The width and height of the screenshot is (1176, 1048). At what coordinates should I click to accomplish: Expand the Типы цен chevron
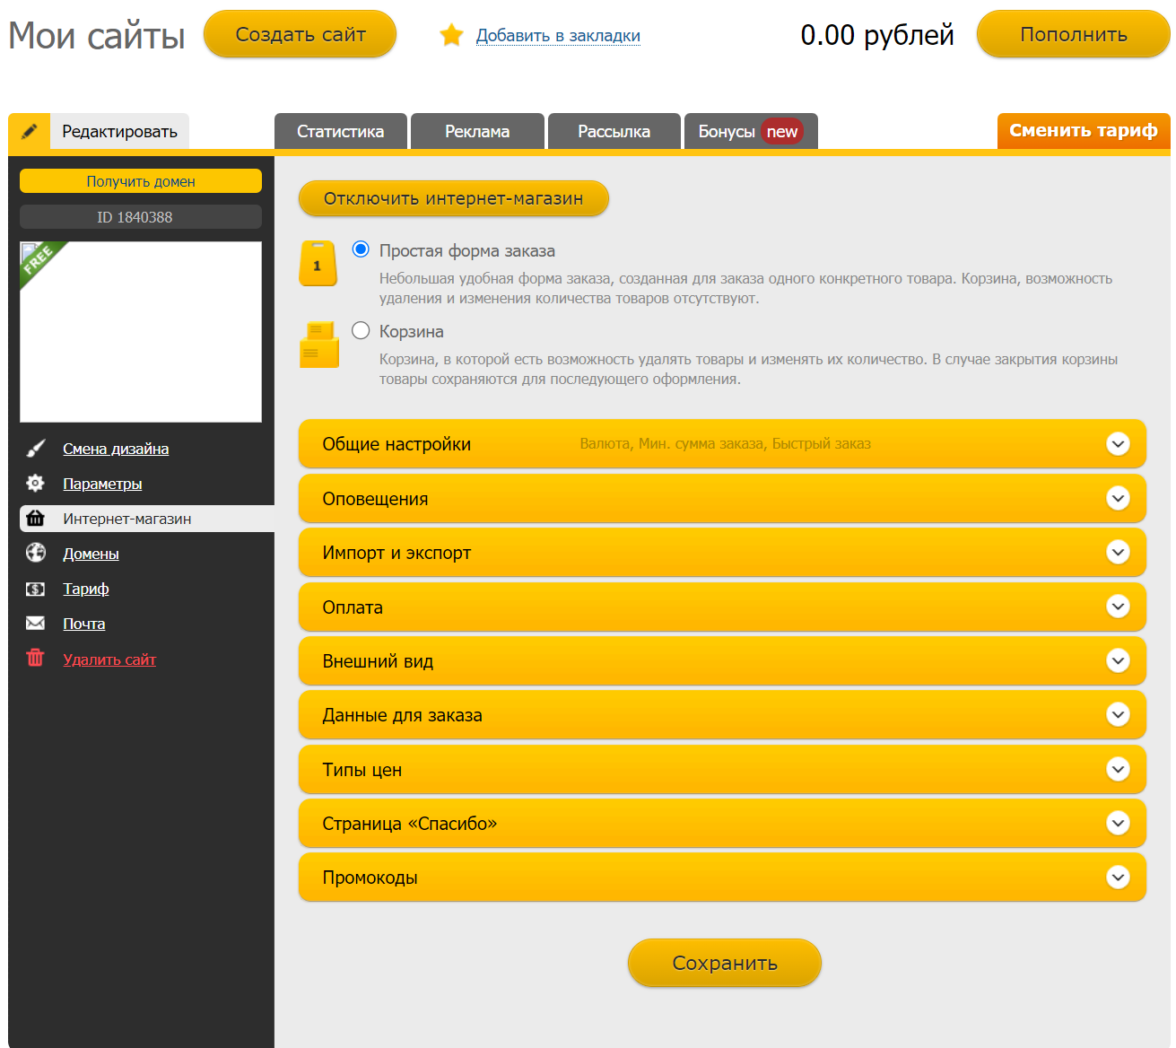pos(1118,769)
